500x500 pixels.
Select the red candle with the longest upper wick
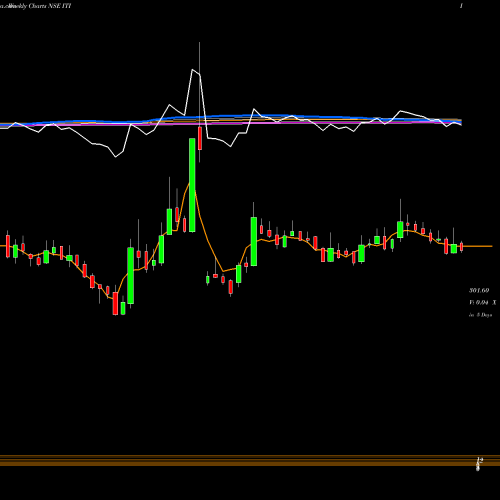[x=200, y=138]
